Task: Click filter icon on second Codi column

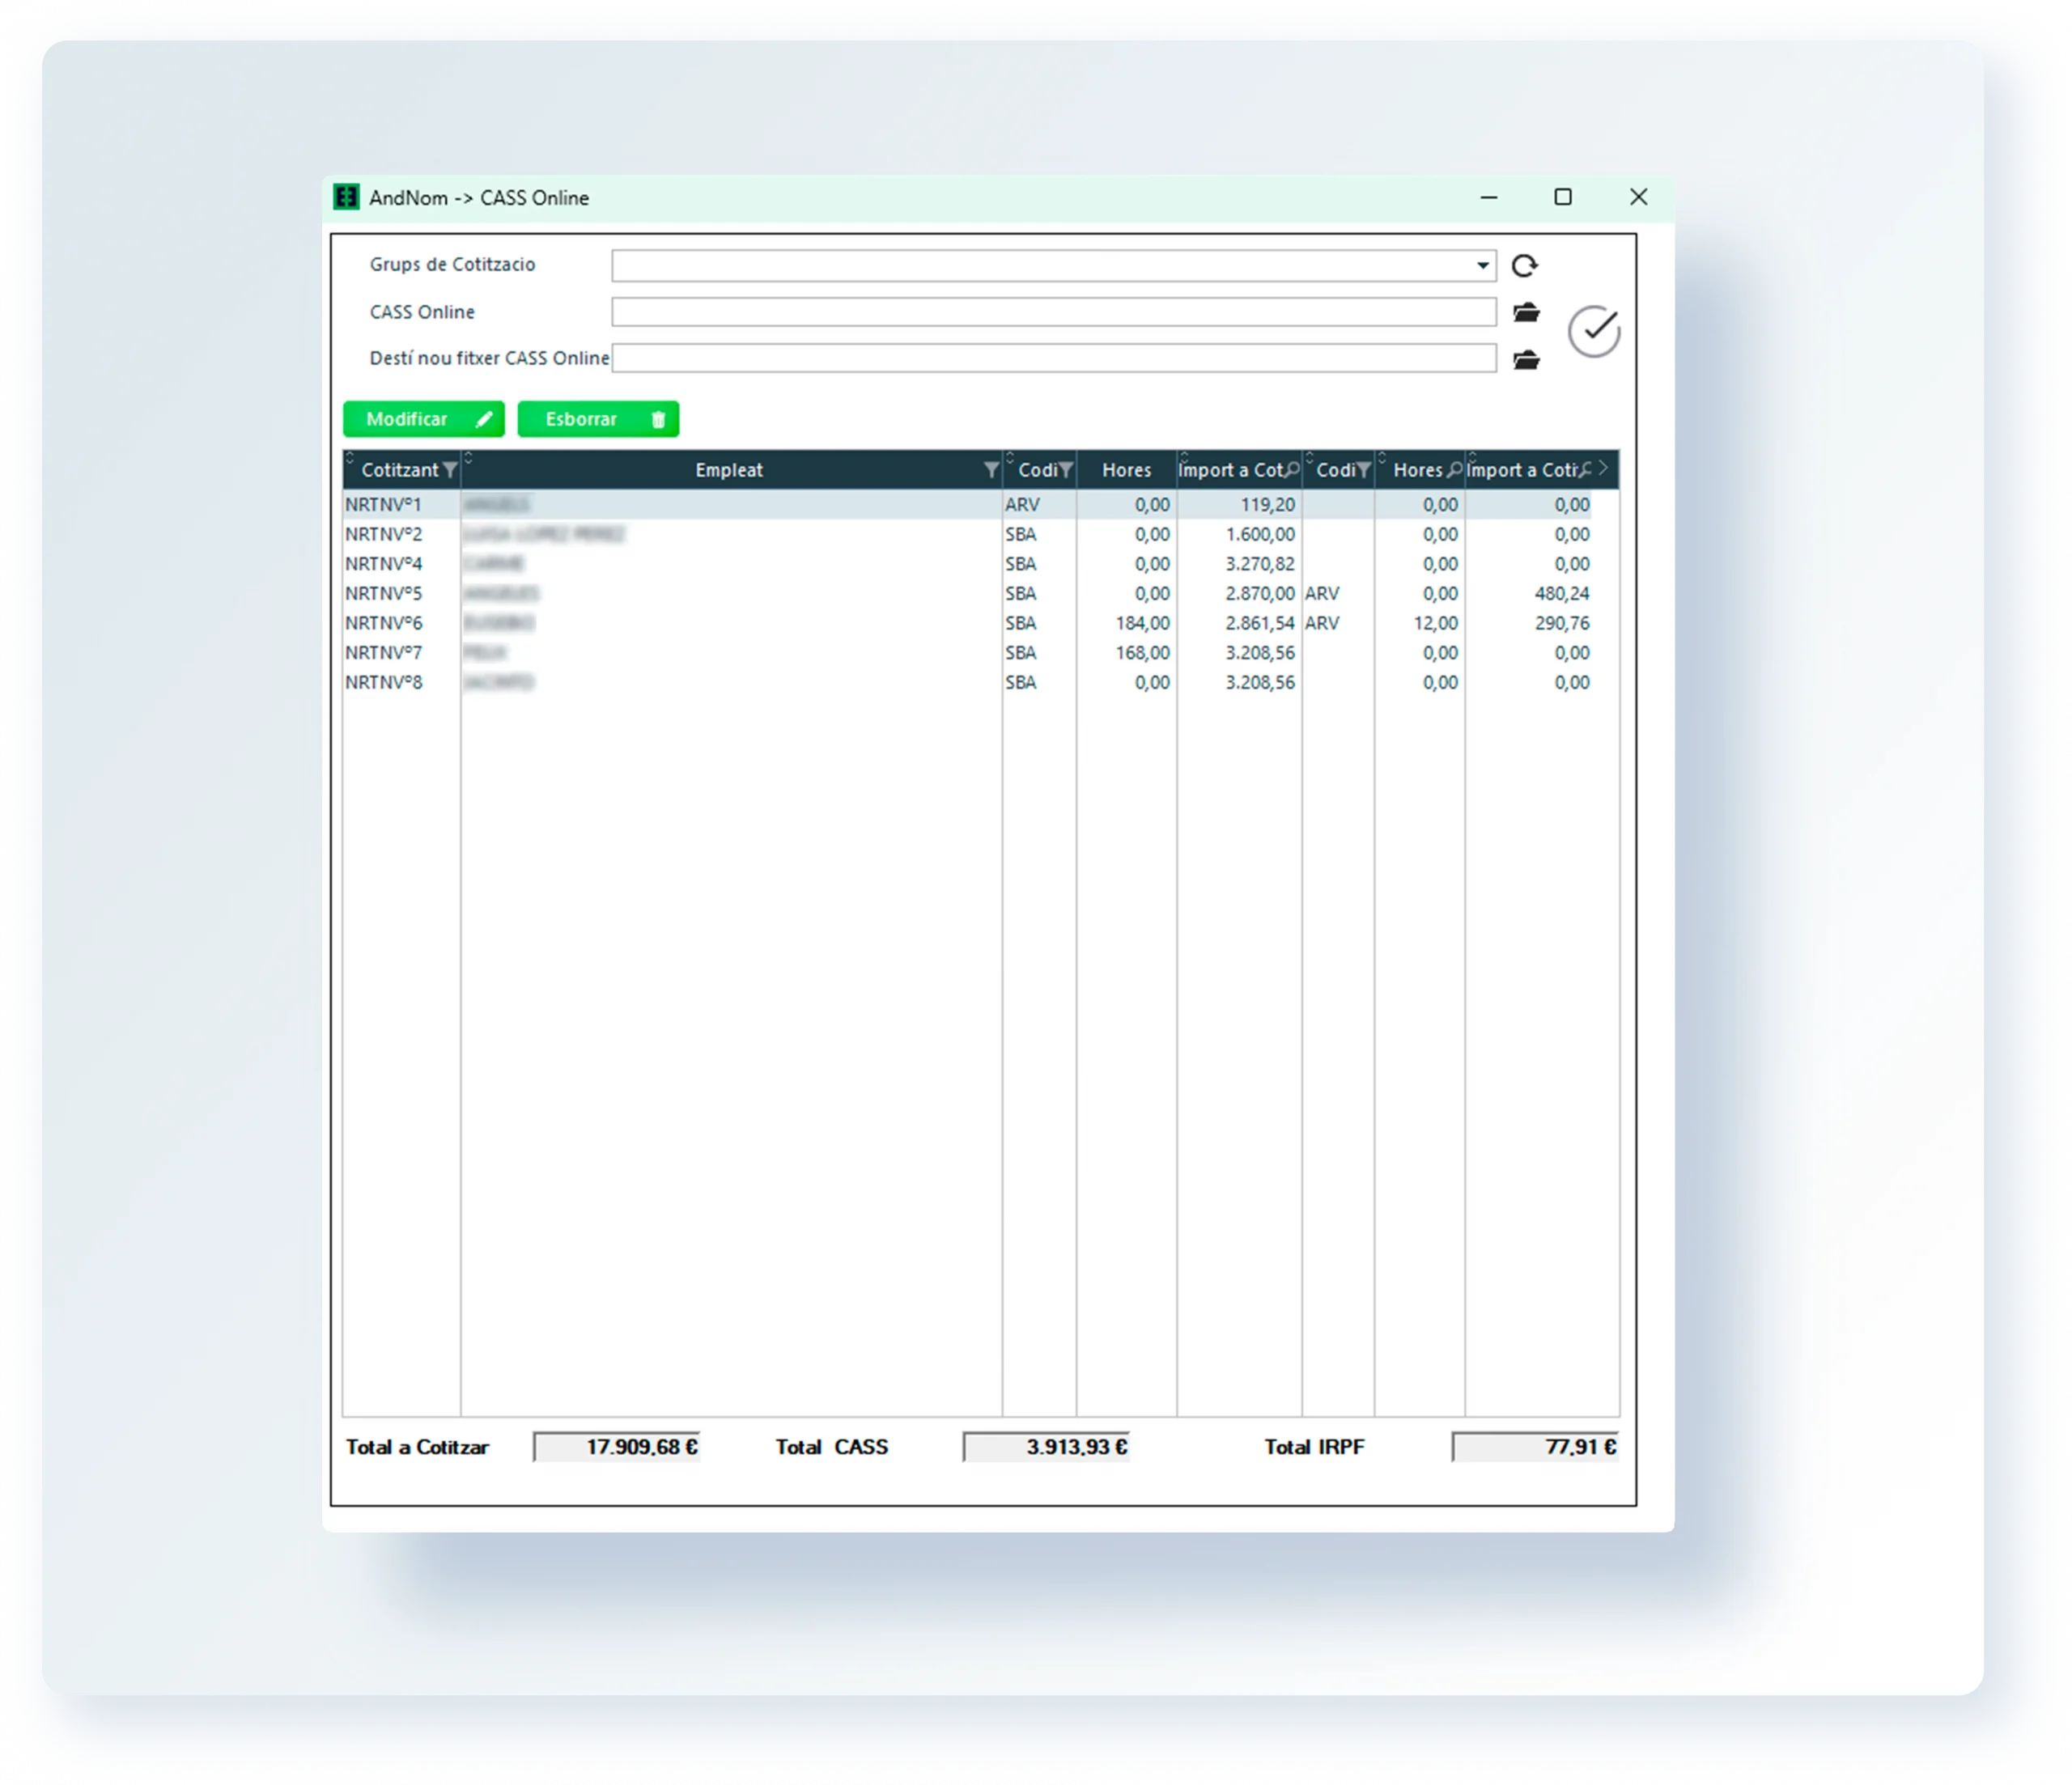Action: click(1363, 470)
